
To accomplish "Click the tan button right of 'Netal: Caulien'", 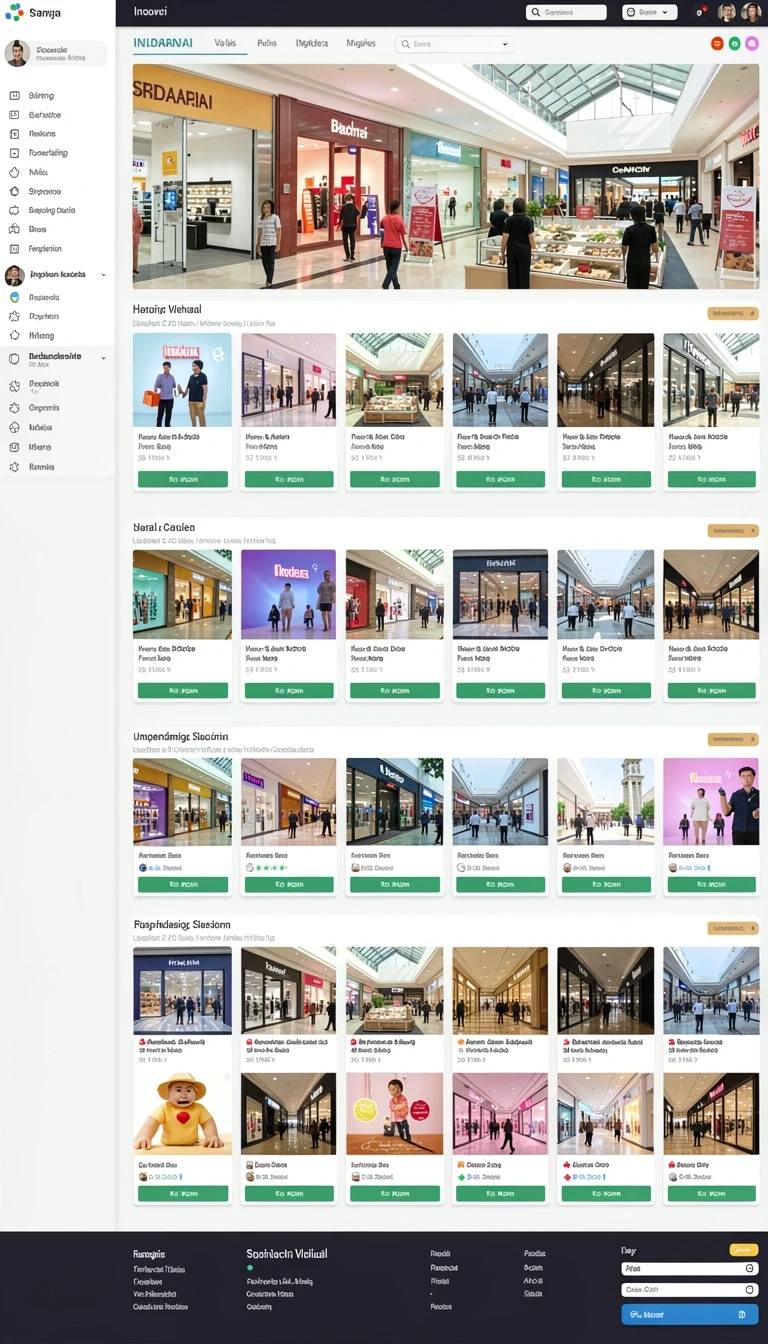I will pyautogui.click(x=733, y=531).
